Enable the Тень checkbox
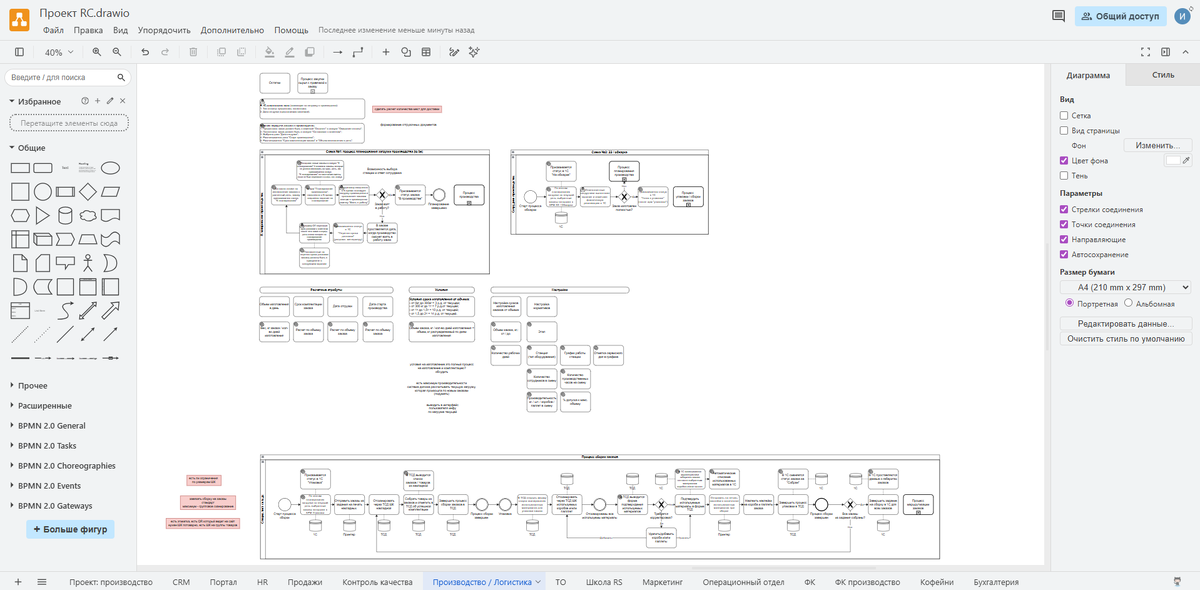This screenshot has height=590, width=1200. coord(1065,176)
